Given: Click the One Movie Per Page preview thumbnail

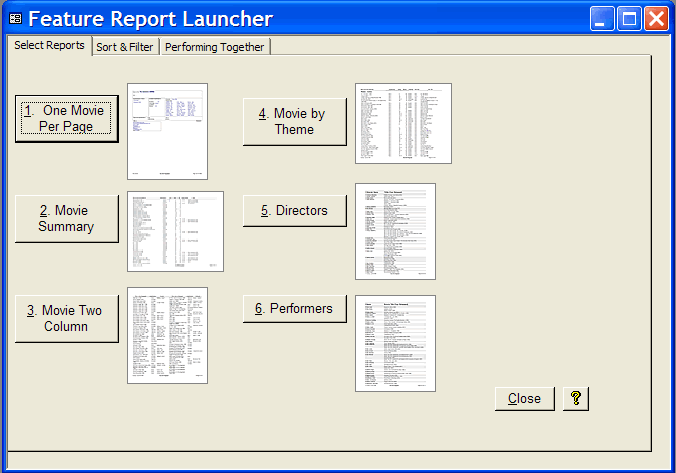Looking at the screenshot, I should click(x=167, y=131).
